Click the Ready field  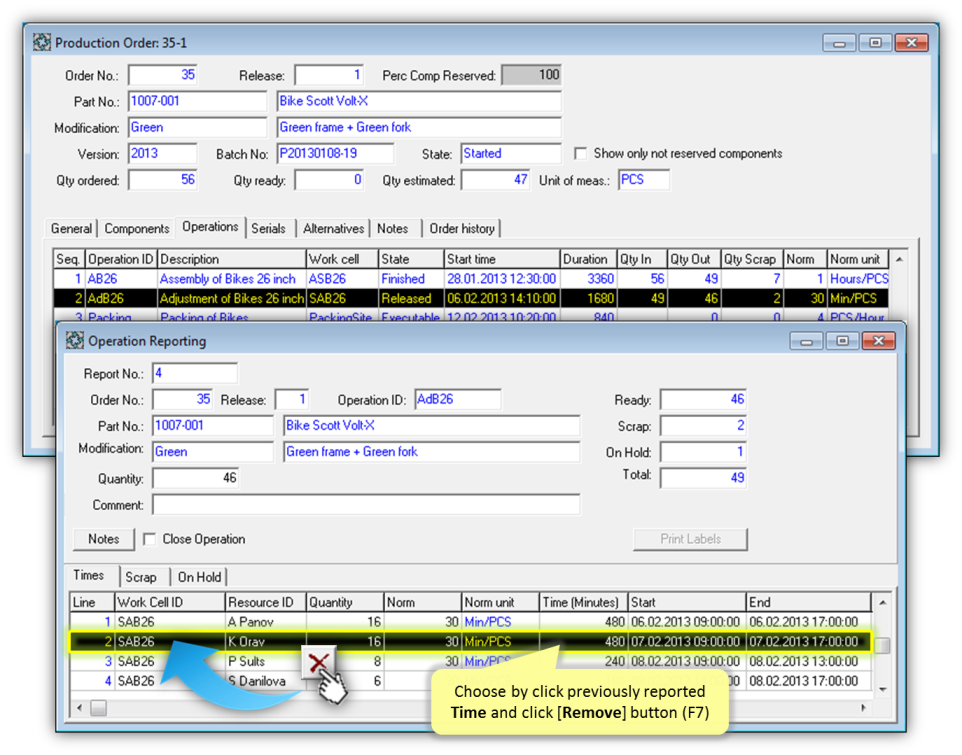tap(703, 399)
